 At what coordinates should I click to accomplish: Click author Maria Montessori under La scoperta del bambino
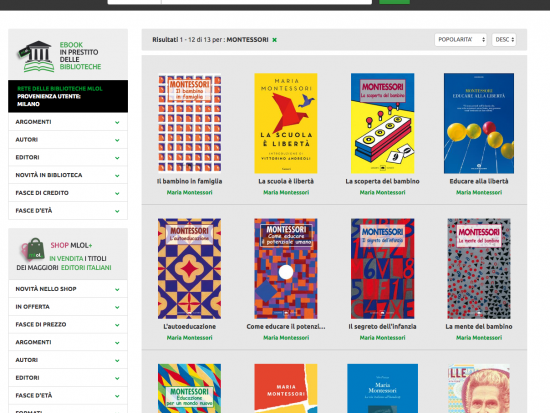pos(382,192)
